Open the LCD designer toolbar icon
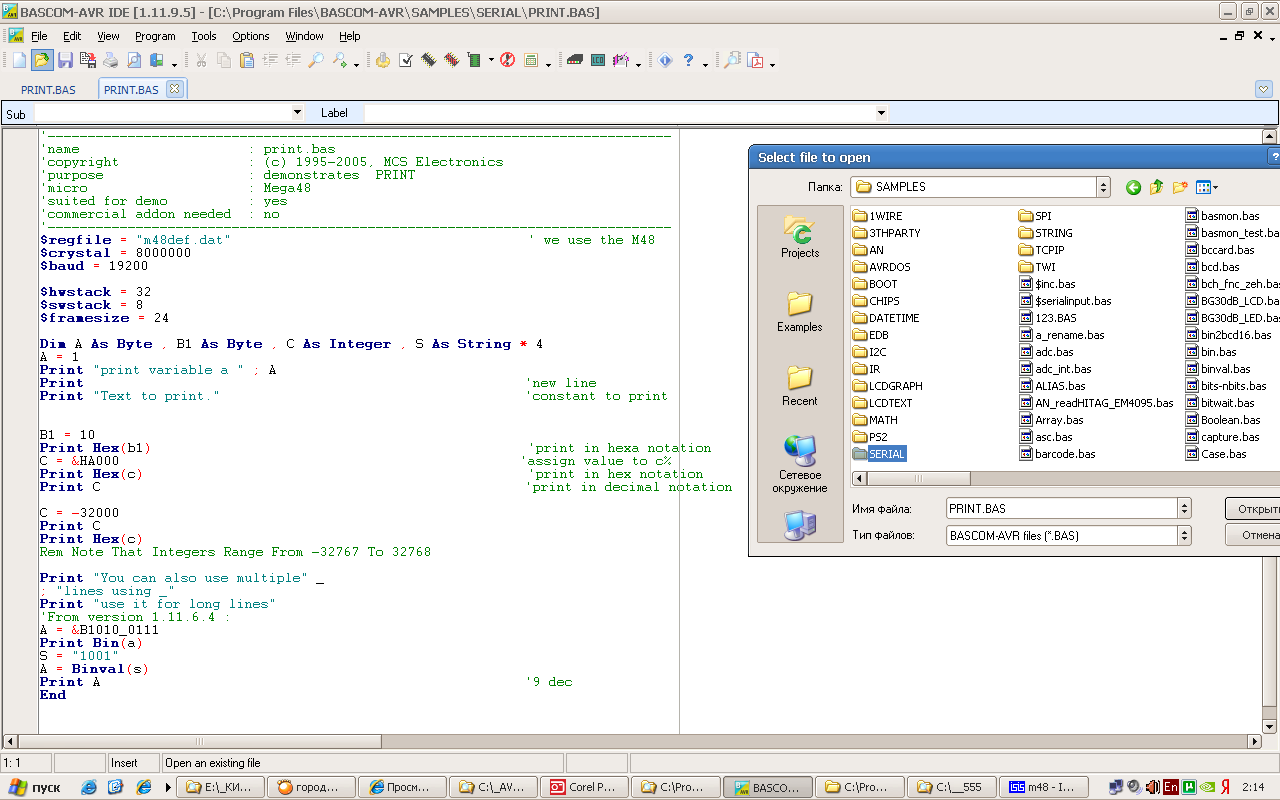 [x=598, y=60]
